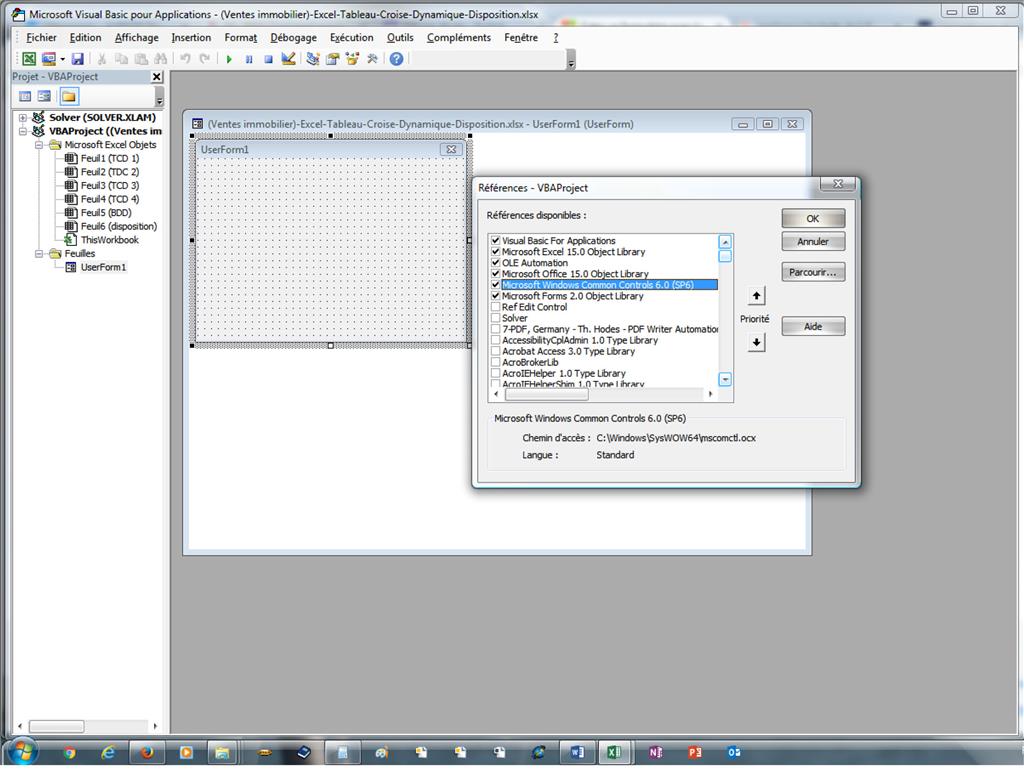Click the Copy toolbar icon
Image resolution: width=1024 pixels, height=777 pixels.
click(121, 59)
